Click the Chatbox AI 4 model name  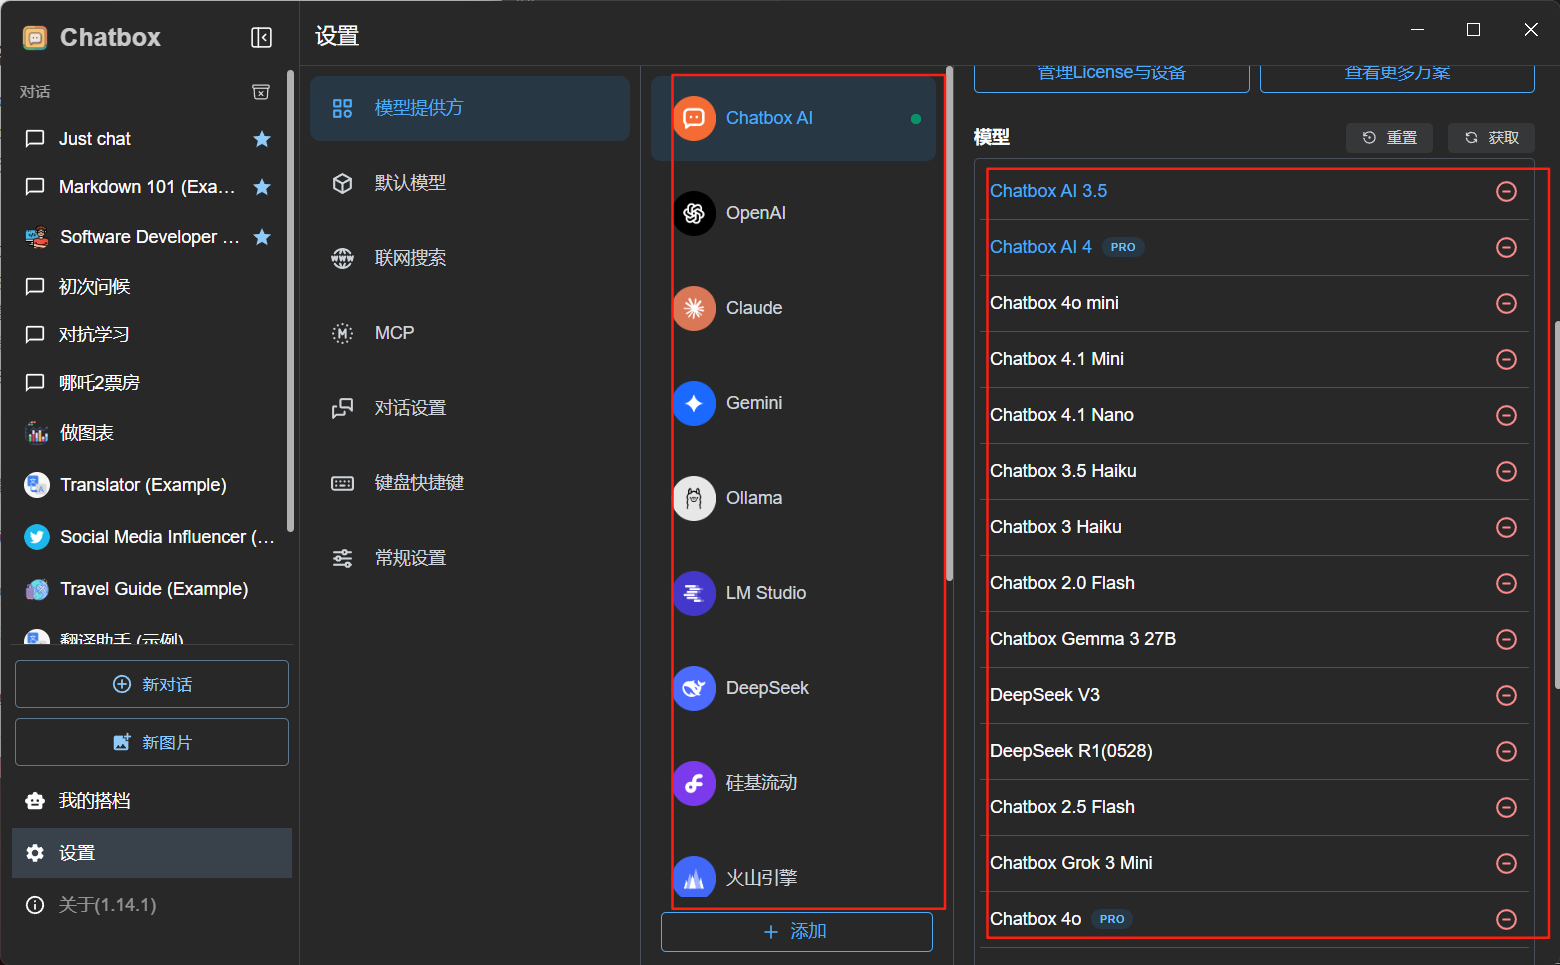[x=1041, y=247]
